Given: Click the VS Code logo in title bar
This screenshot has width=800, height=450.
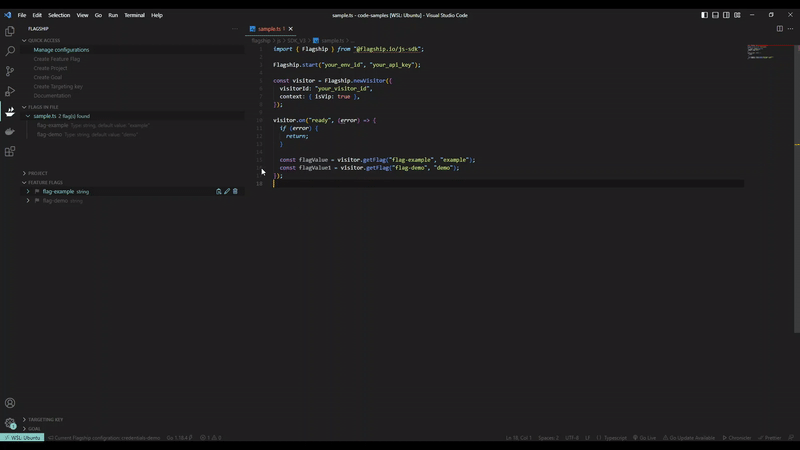Looking at the screenshot, I should [8, 15].
